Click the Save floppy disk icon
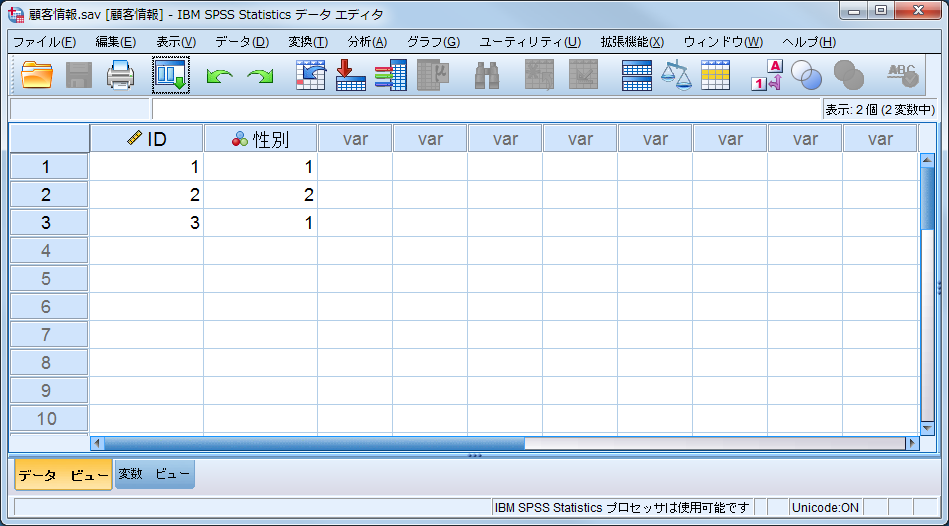Viewport: 949px width, 526px height. 79,76
